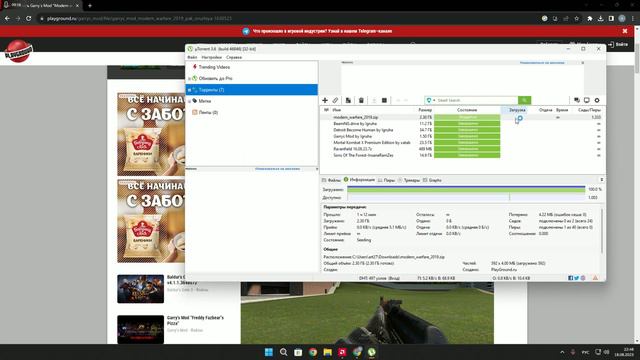Reload the page in the browser
The width and height of the screenshot is (640, 360).
pos(29,18)
